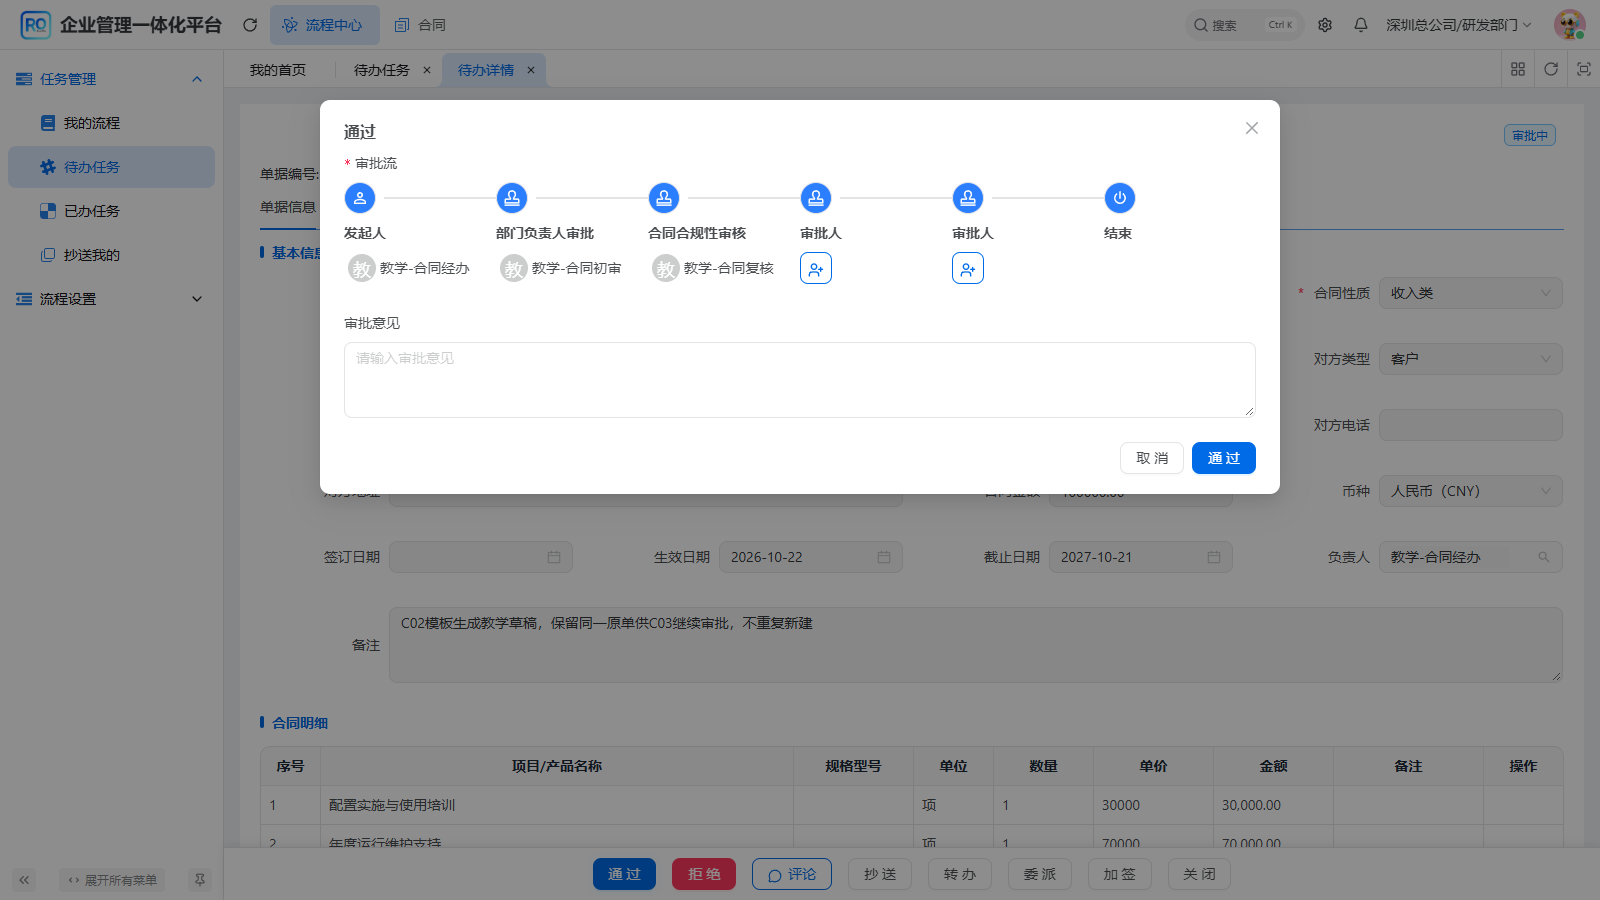Image resolution: width=1600 pixels, height=900 pixels.
Task: Click the user avatar
Action: pyautogui.click(x=1570, y=25)
